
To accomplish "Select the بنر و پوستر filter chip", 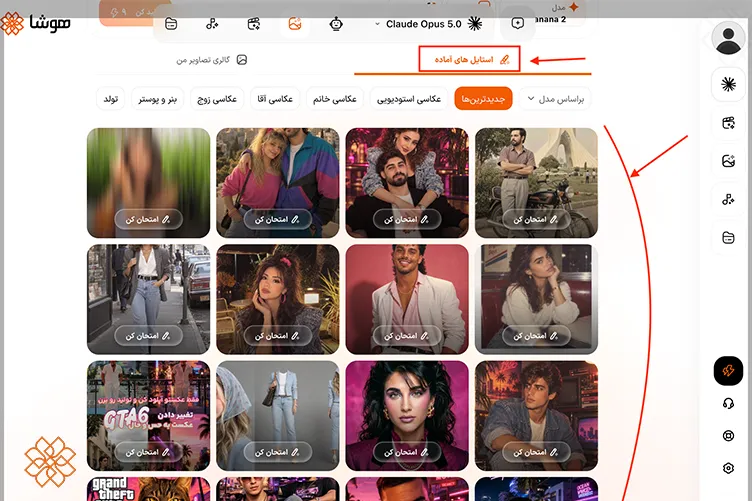I will 157,99.
